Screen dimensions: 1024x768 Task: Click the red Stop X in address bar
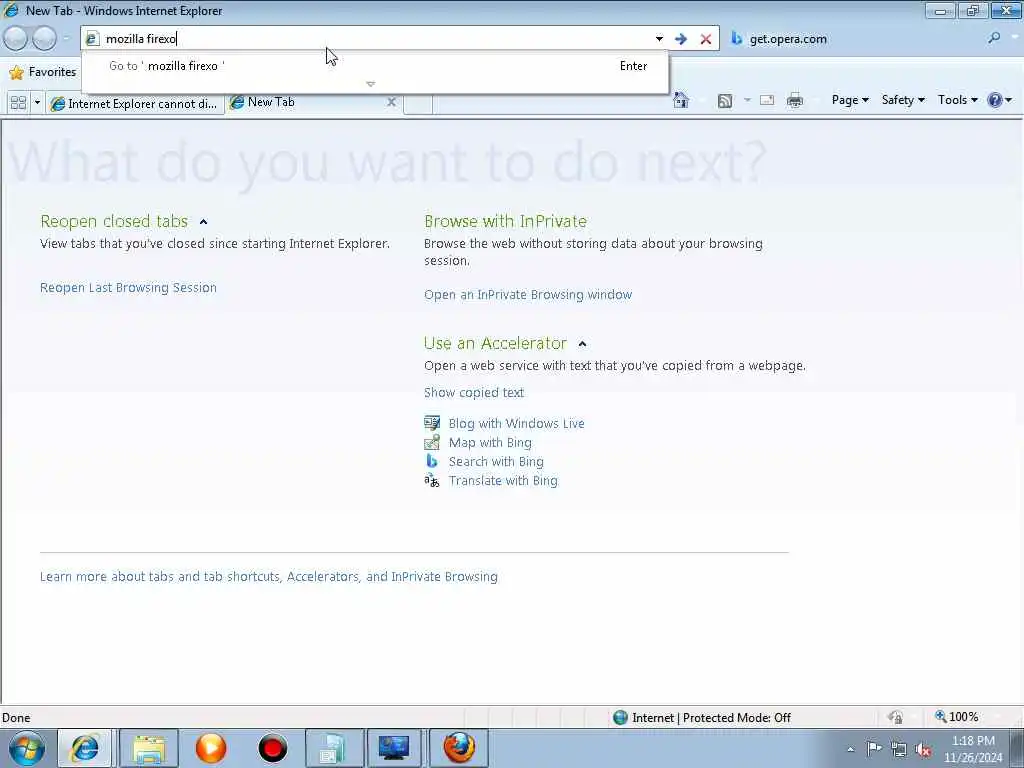point(706,39)
